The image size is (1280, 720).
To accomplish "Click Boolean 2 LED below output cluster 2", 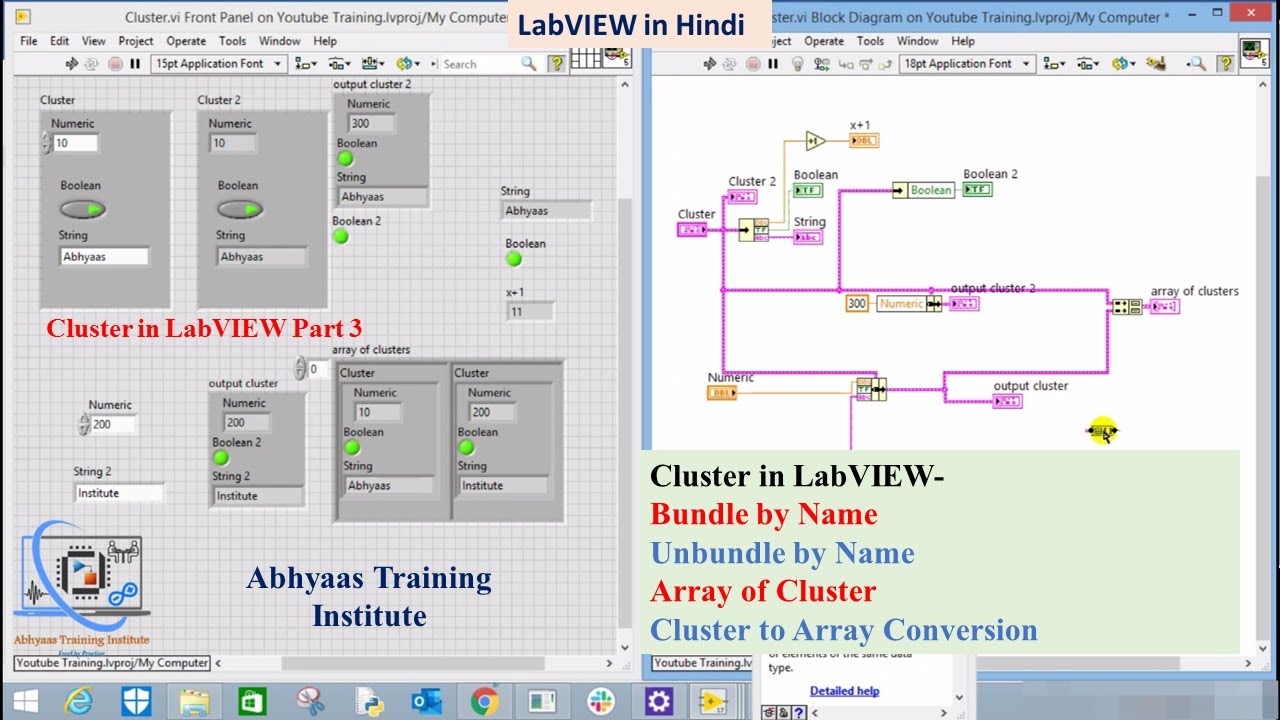I will 341,236.
